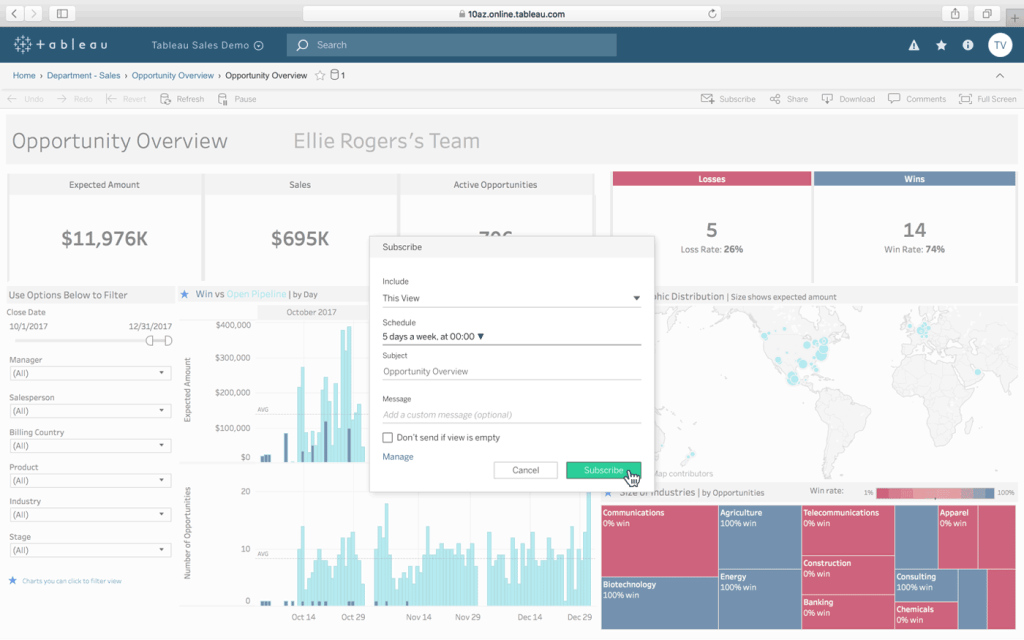1024x640 pixels.
Task: Click the Subject input field
Action: pyautogui.click(x=511, y=371)
